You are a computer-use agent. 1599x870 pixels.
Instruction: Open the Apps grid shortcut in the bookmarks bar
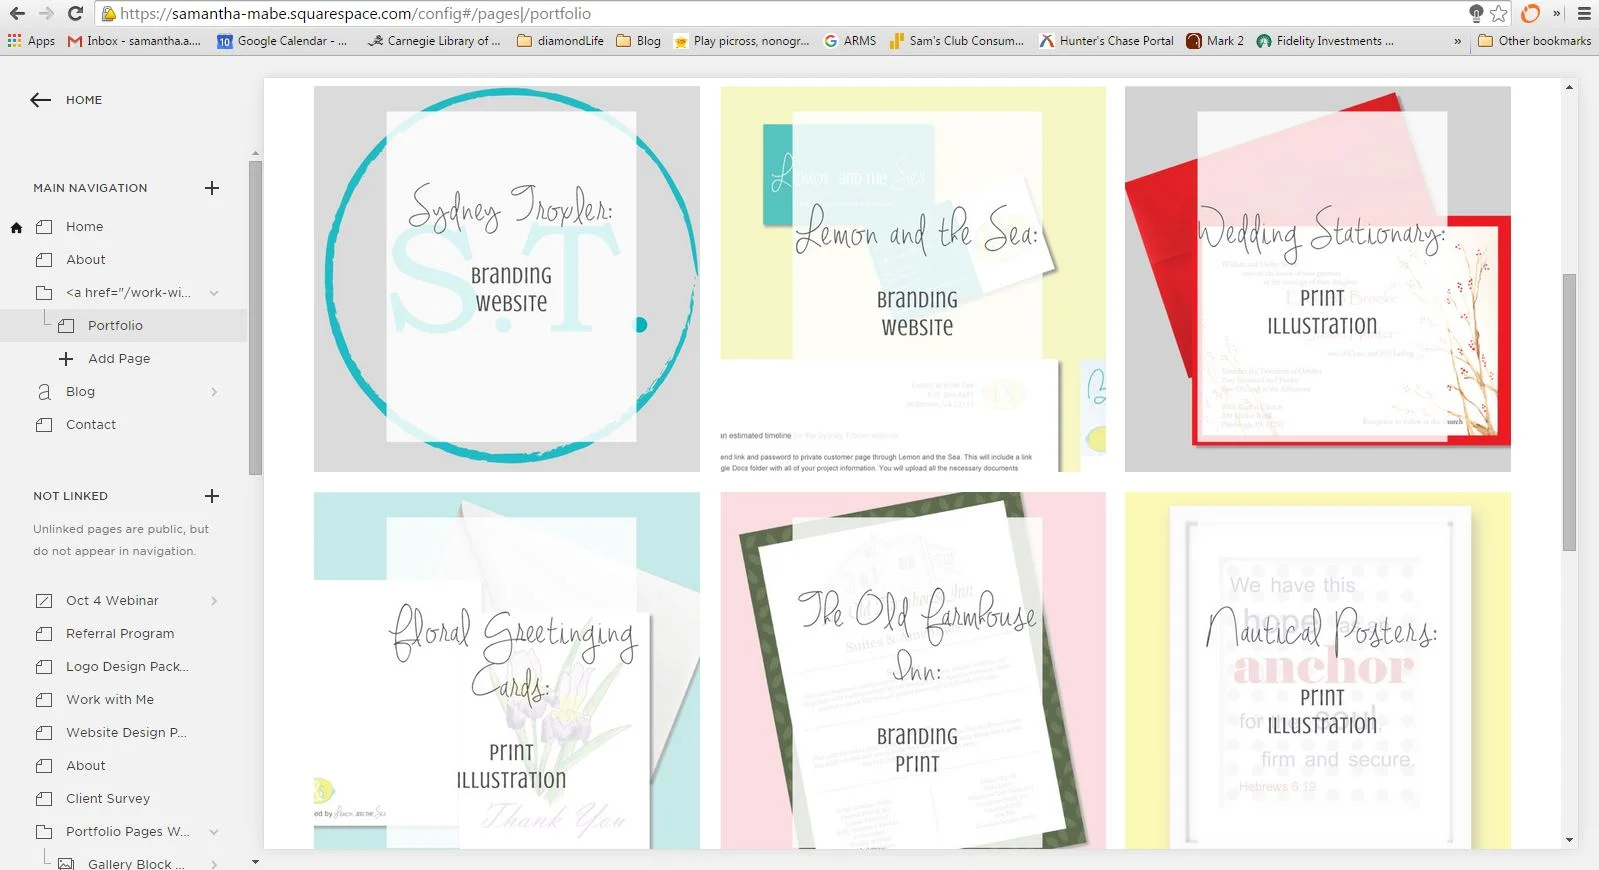pyautogui.click(x=31, y=41)
